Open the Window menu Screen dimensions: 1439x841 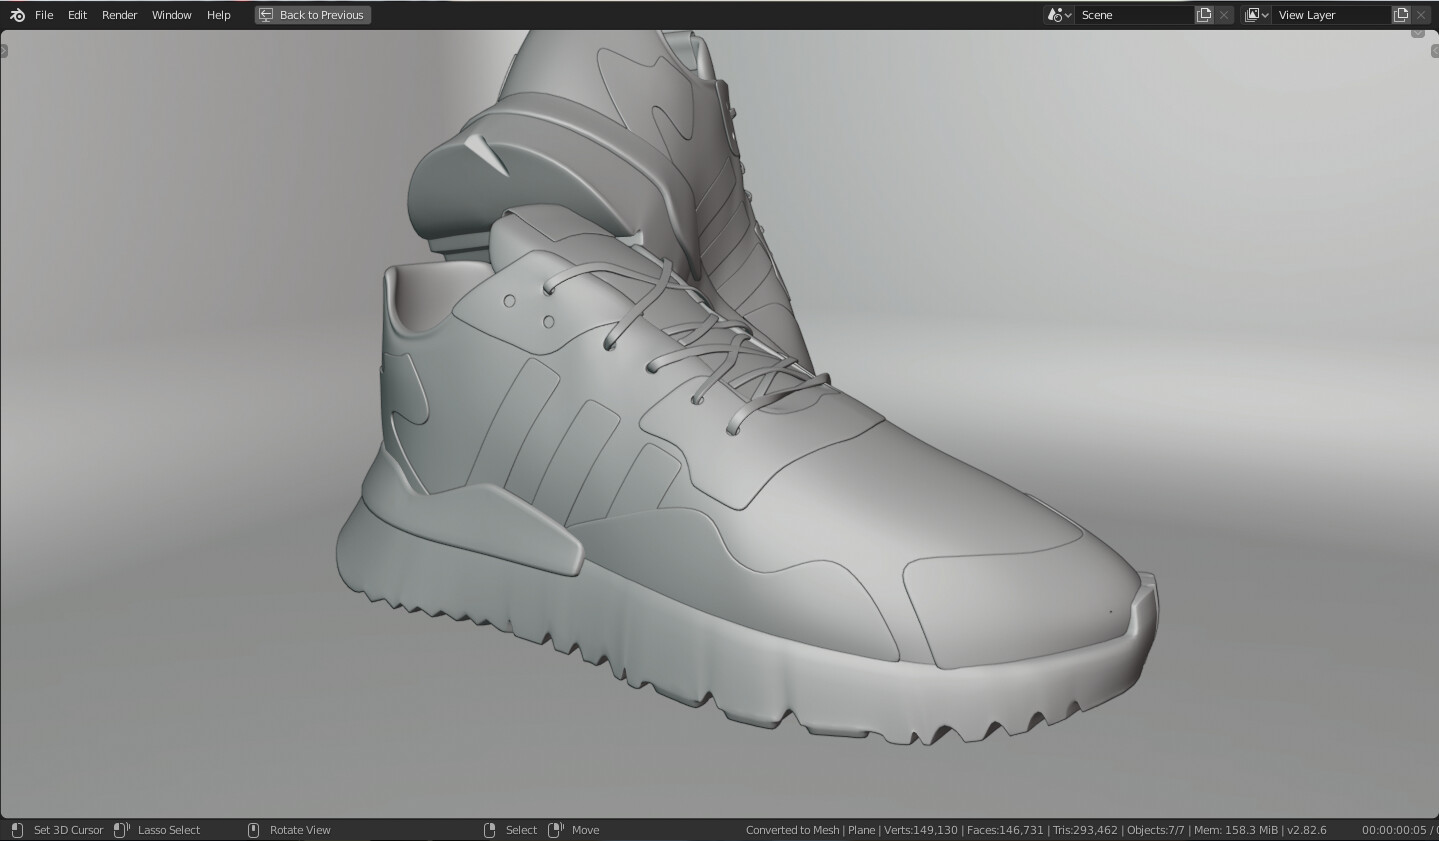point(171,15)
